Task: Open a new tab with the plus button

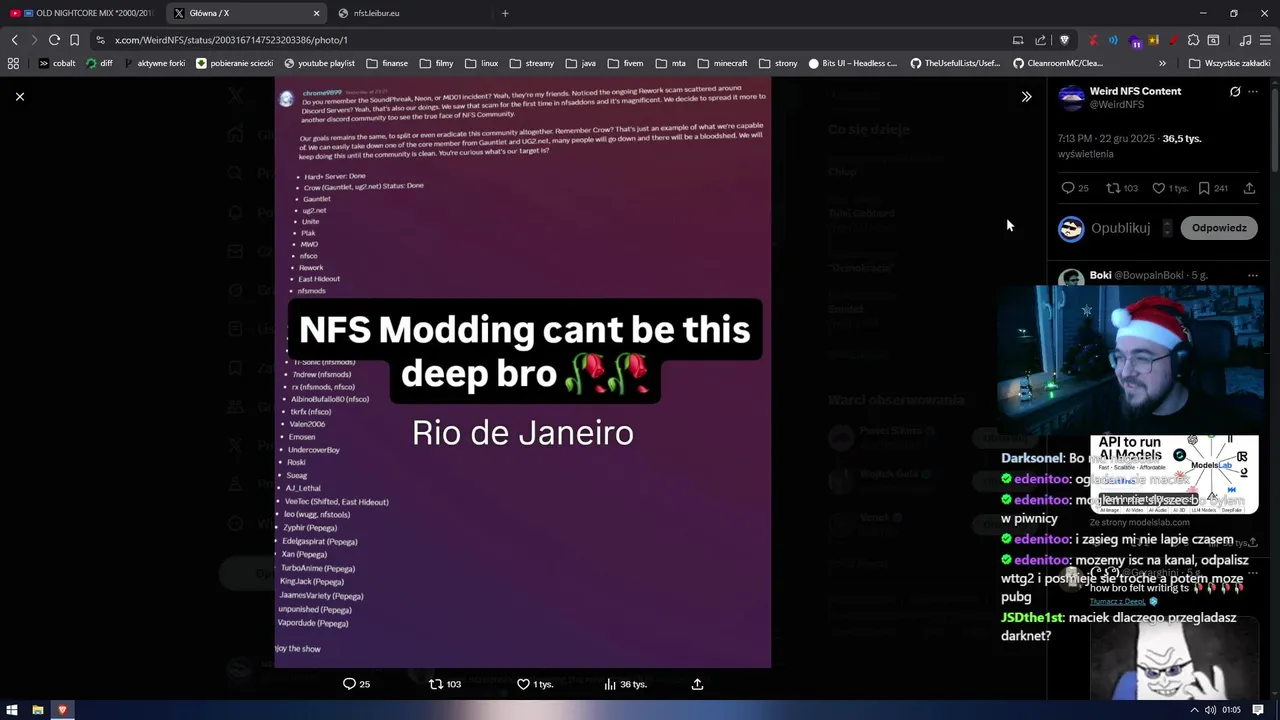Action: point(505,13)
